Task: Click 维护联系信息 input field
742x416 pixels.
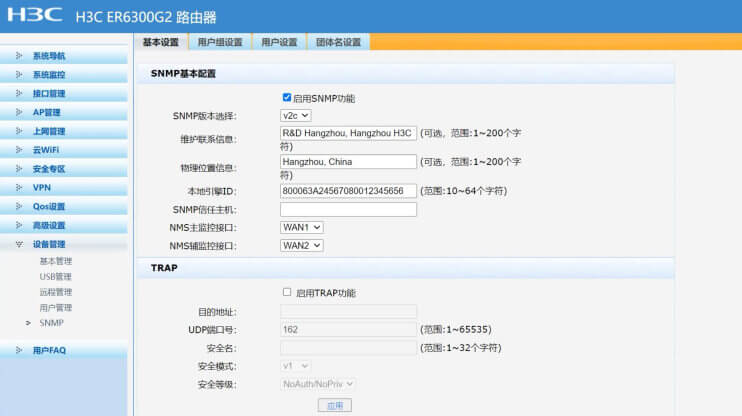Action: (348, 133)
